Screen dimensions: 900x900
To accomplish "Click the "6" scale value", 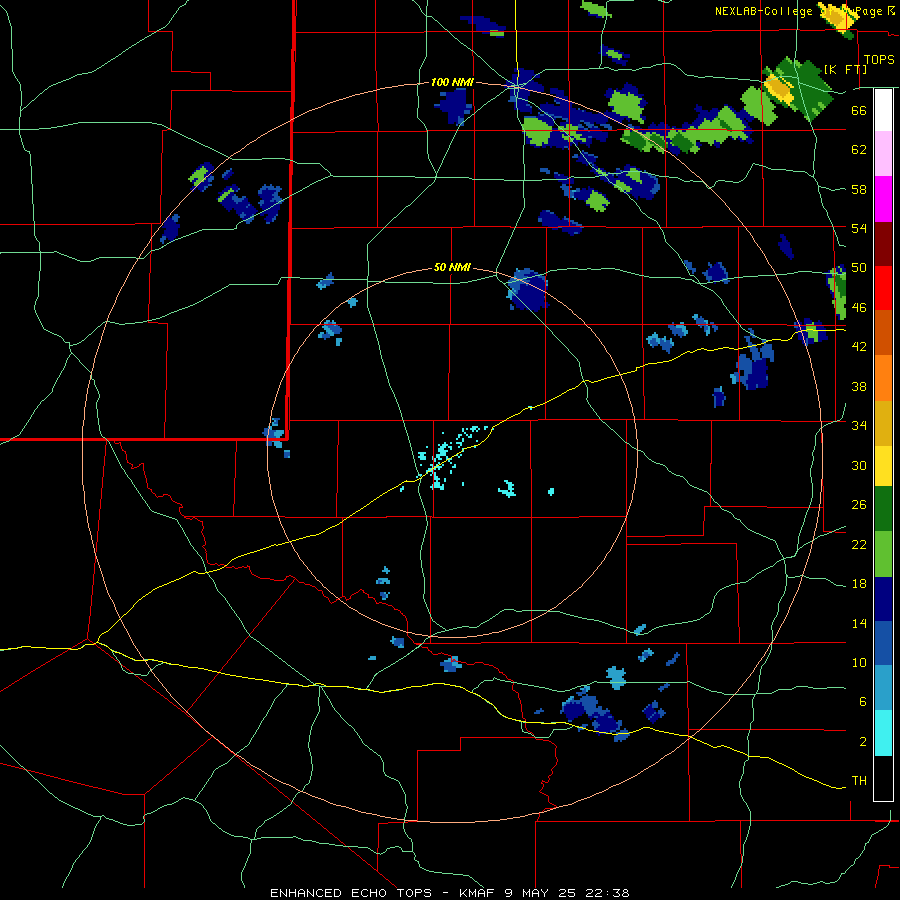I will click(x=863, y=702).
